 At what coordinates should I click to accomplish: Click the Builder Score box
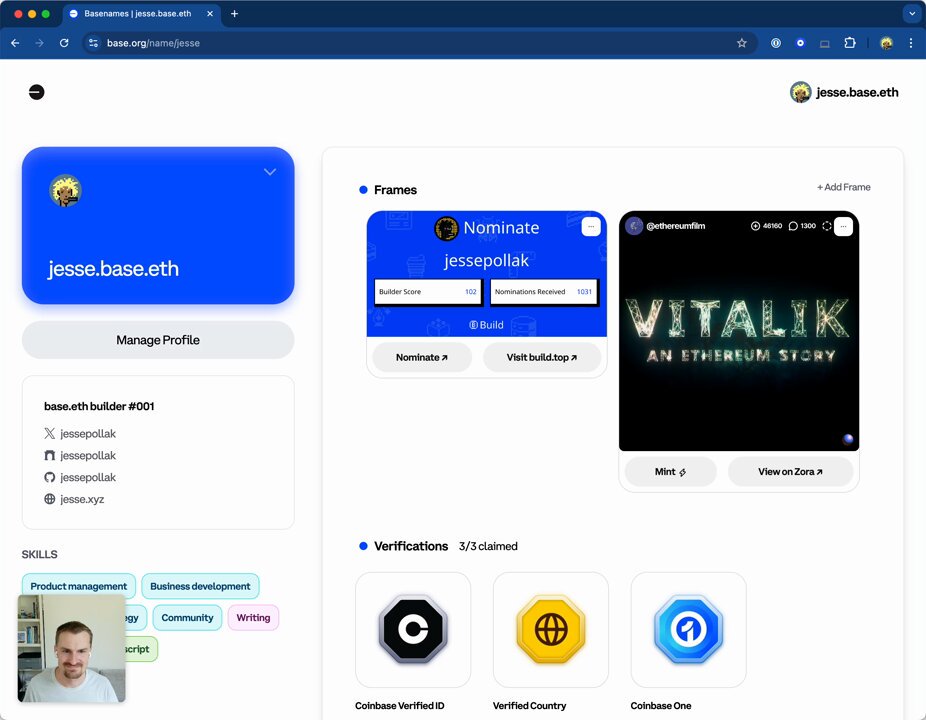point(428,292)
